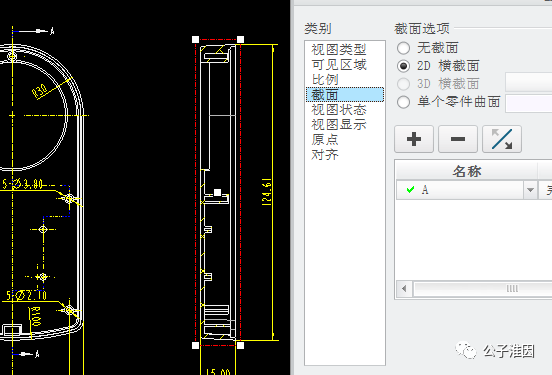
Task: Select 对齐 in category list
Action: point(325,155)
